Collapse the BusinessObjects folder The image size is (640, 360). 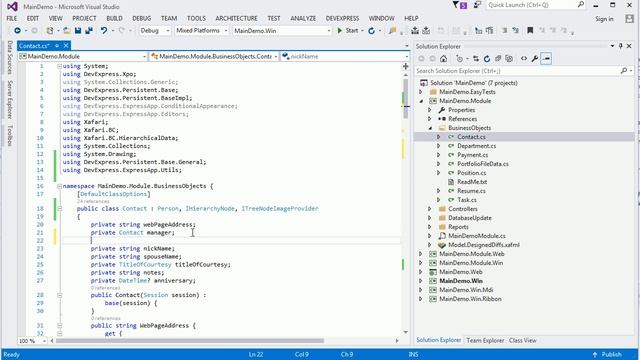pos(430,128)
